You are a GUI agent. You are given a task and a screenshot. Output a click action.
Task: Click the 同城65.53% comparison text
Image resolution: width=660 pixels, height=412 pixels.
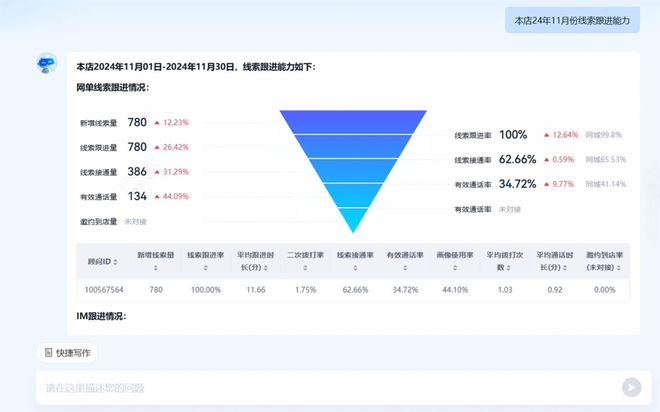[x=606, y=159]
